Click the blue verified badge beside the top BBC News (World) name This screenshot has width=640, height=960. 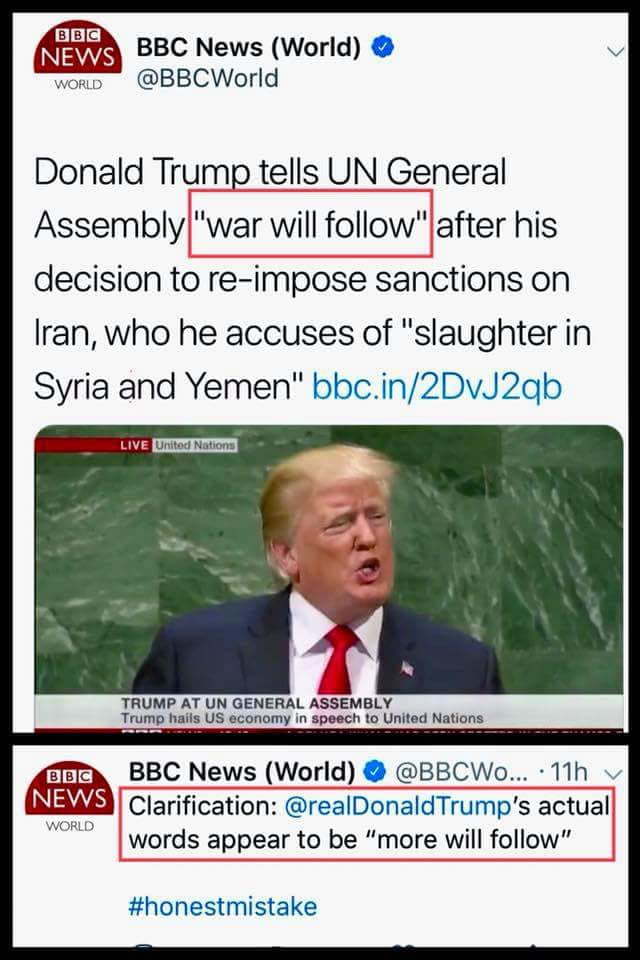[383, 47]
